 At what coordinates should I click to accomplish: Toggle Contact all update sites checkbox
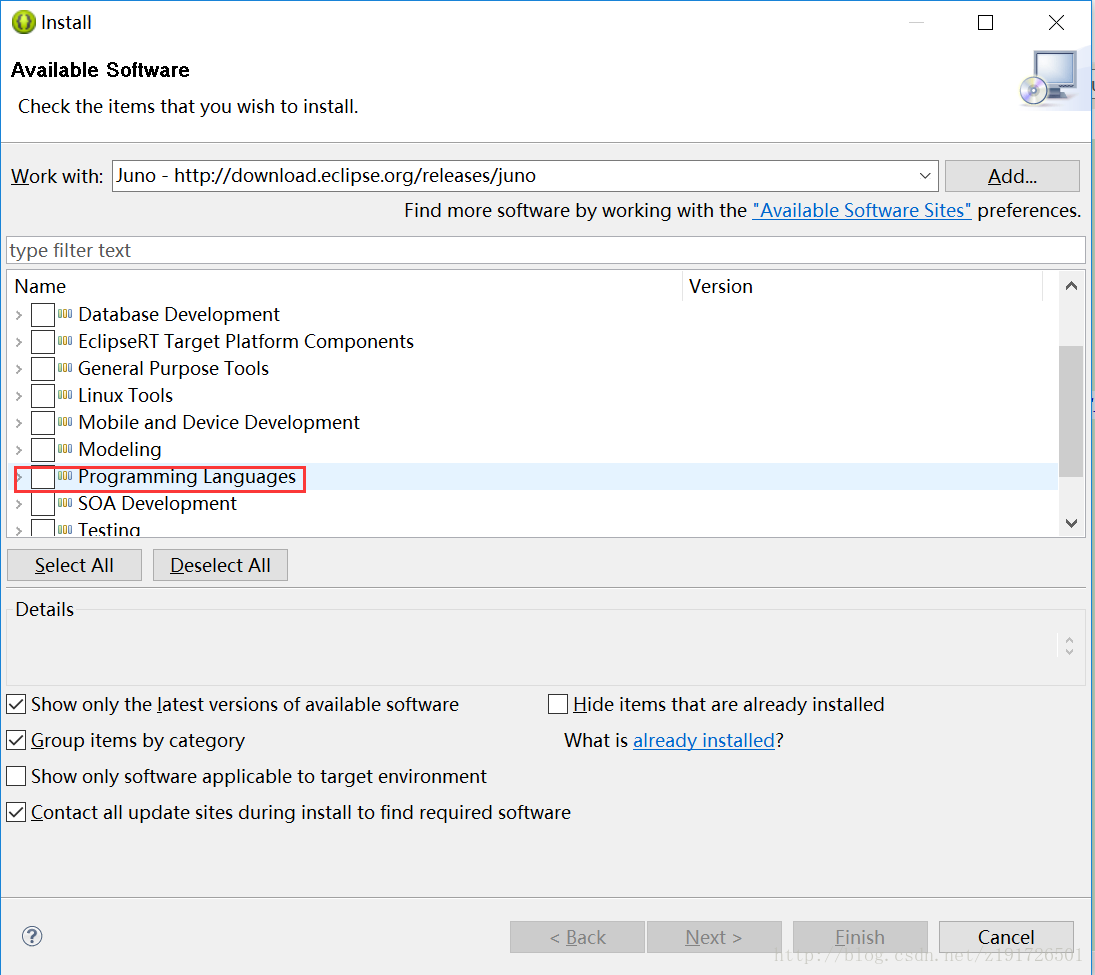pos(16,812)
